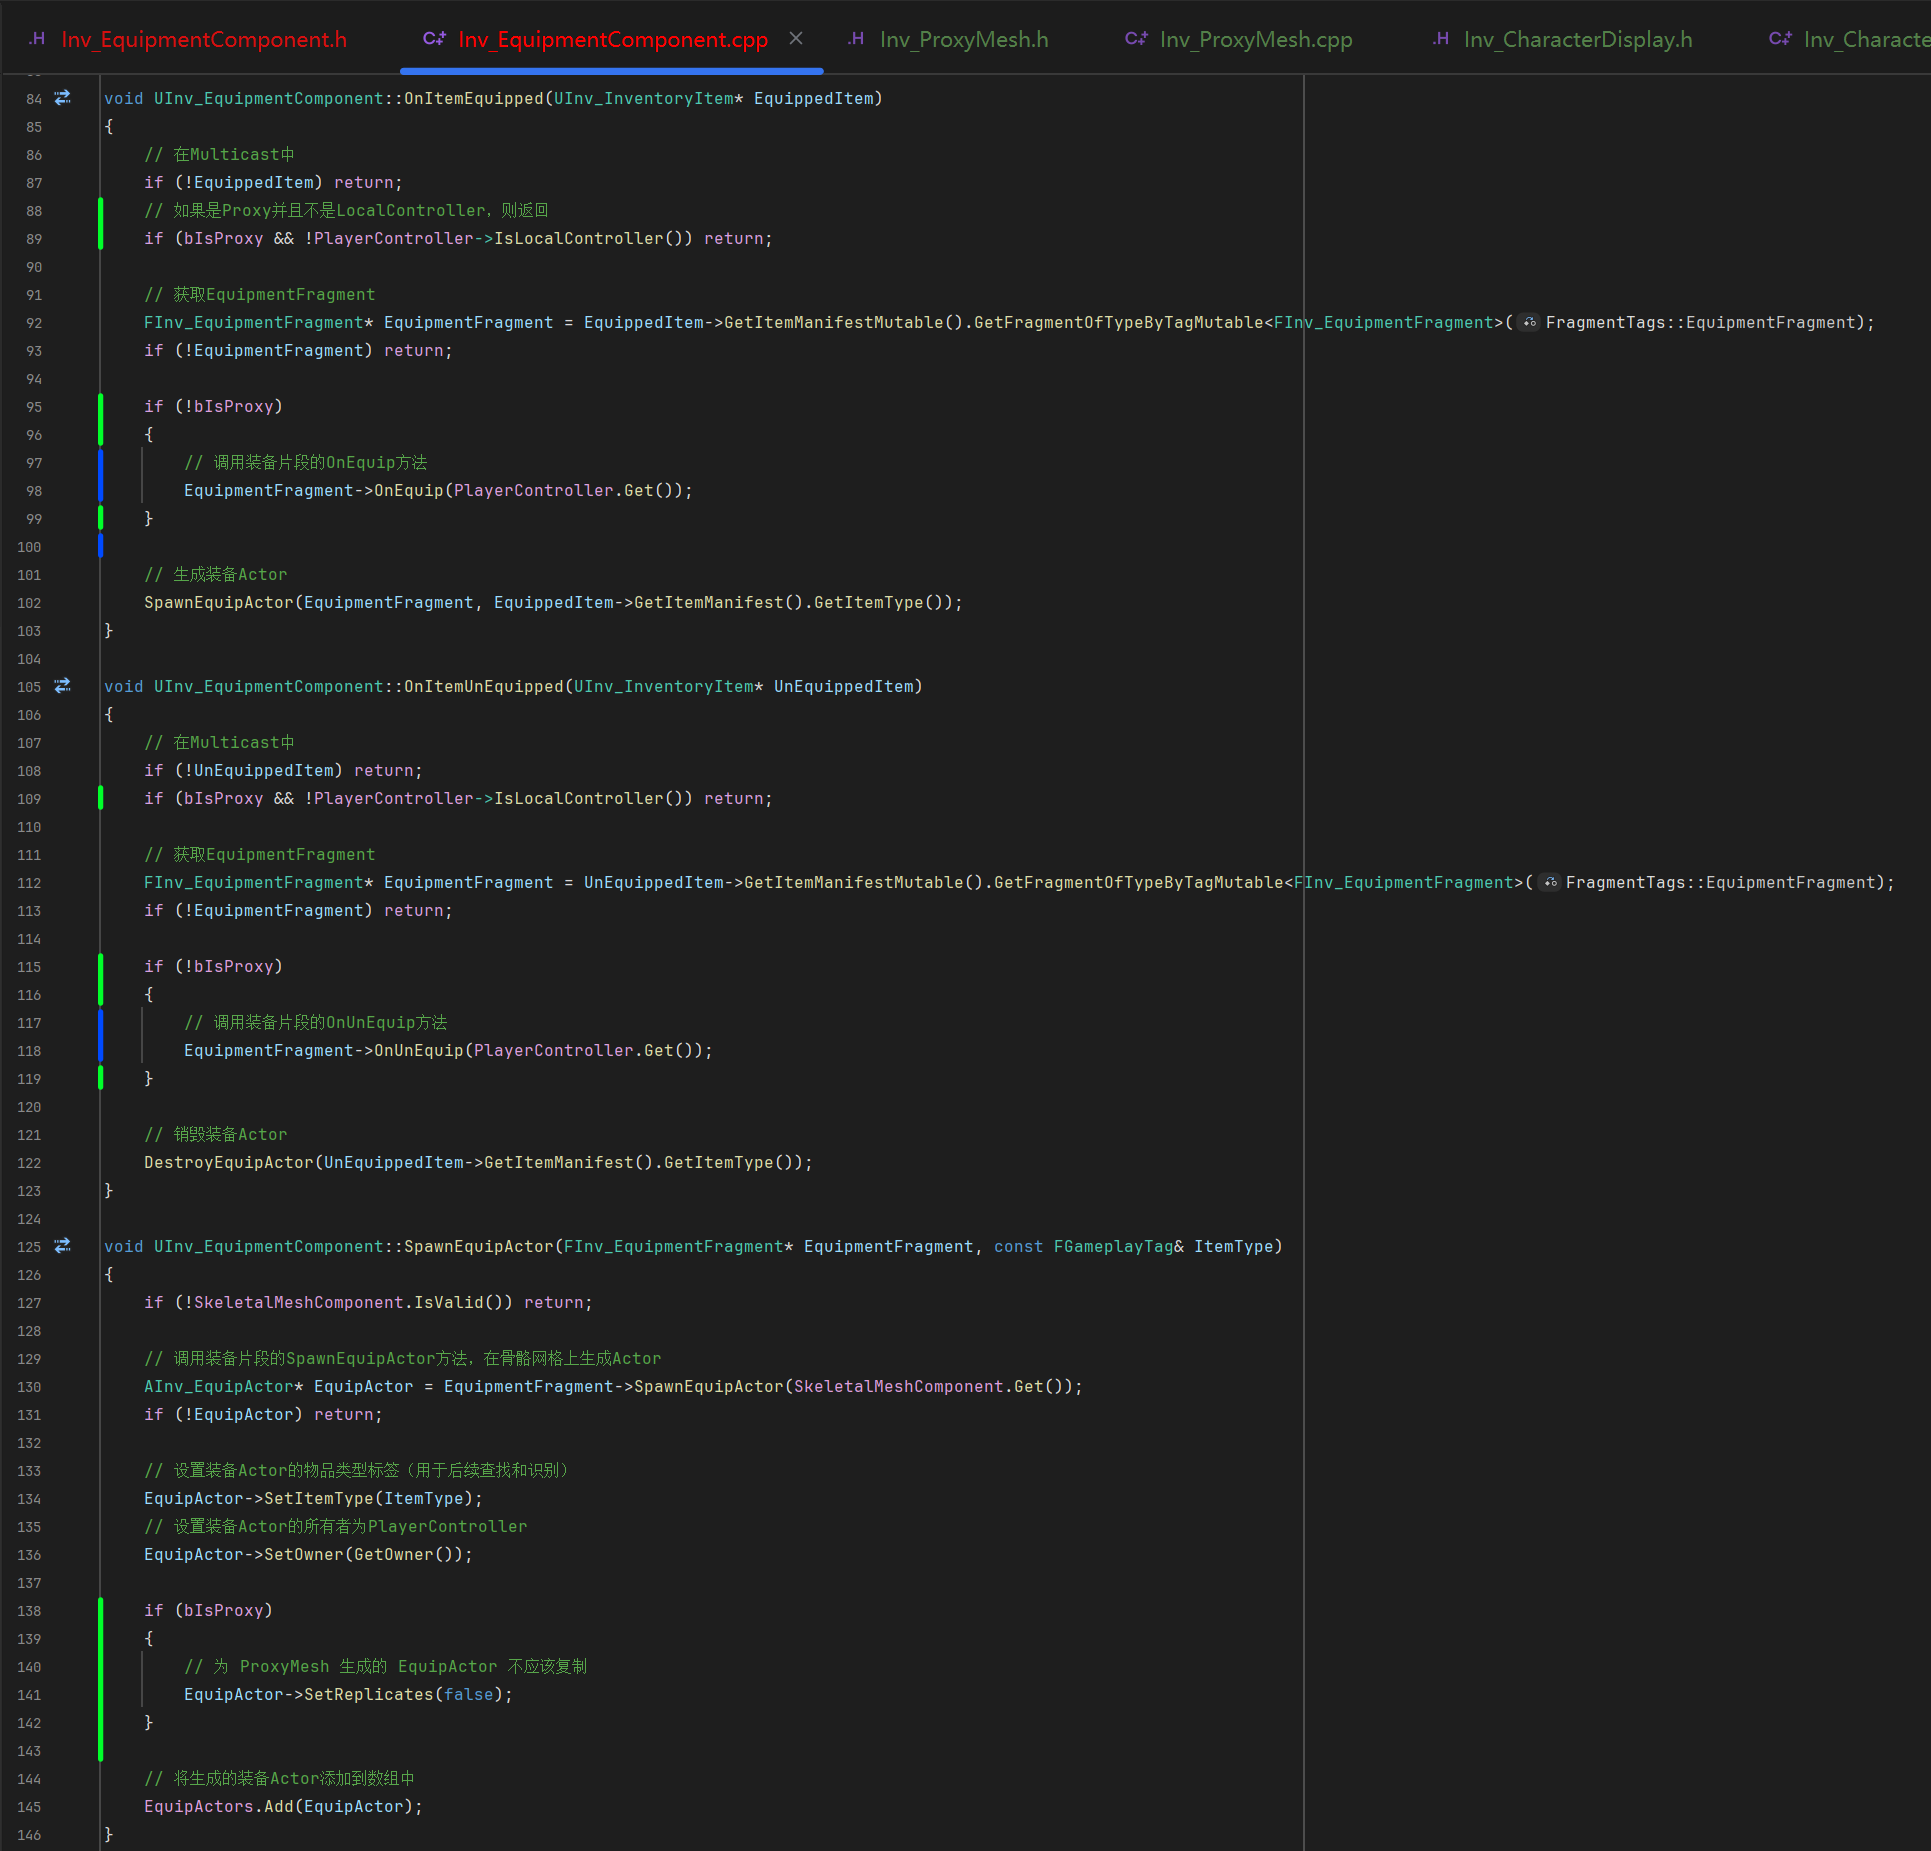Screen dimensions: 1931x1851
Task: Close the Inv_EquipmentComponent.cpp tab
Action: 796,39
